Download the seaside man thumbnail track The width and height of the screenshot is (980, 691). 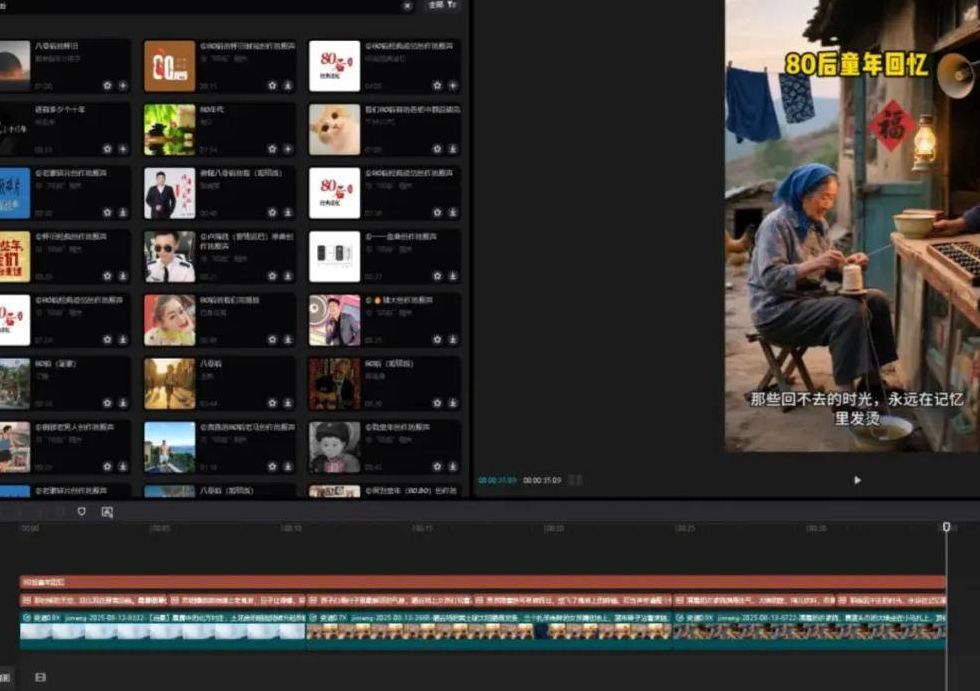(287, 466)
